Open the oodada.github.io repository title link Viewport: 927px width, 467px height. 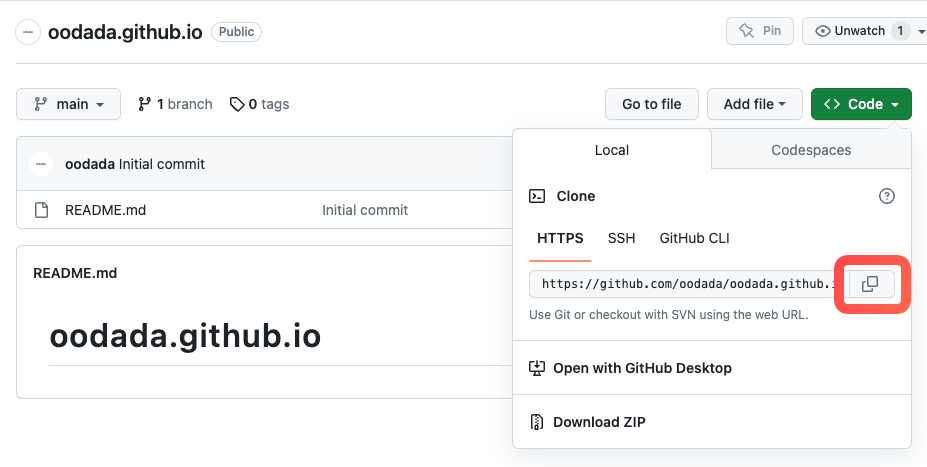[125, 32]
